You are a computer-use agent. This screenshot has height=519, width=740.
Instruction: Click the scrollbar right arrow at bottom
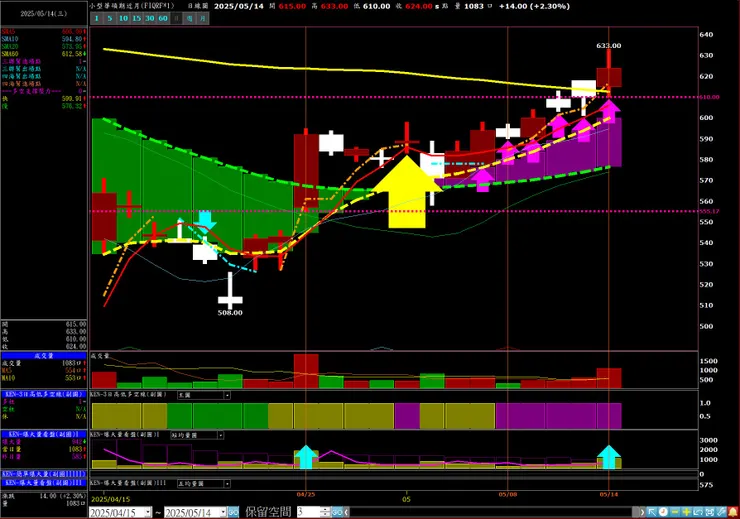coord(642,512)
